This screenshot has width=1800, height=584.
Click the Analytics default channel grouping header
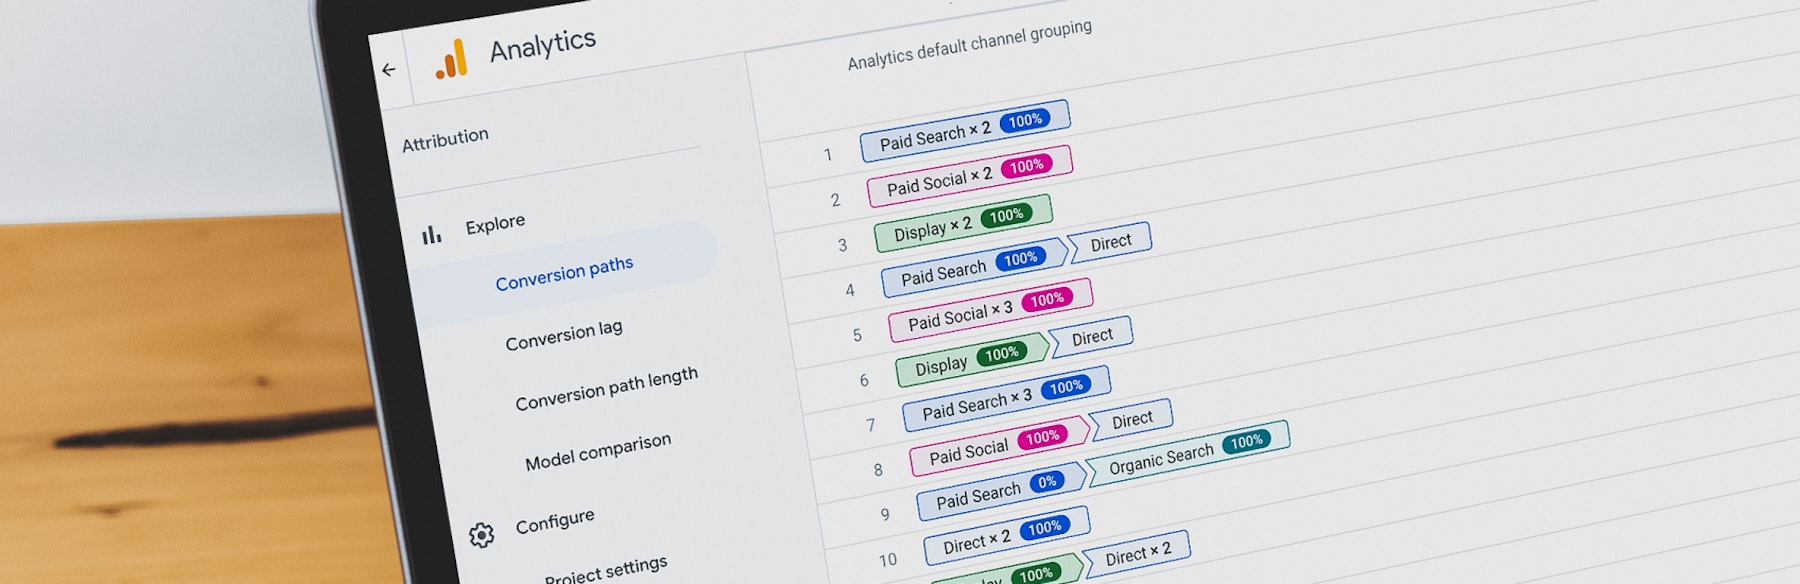(969, 46)
